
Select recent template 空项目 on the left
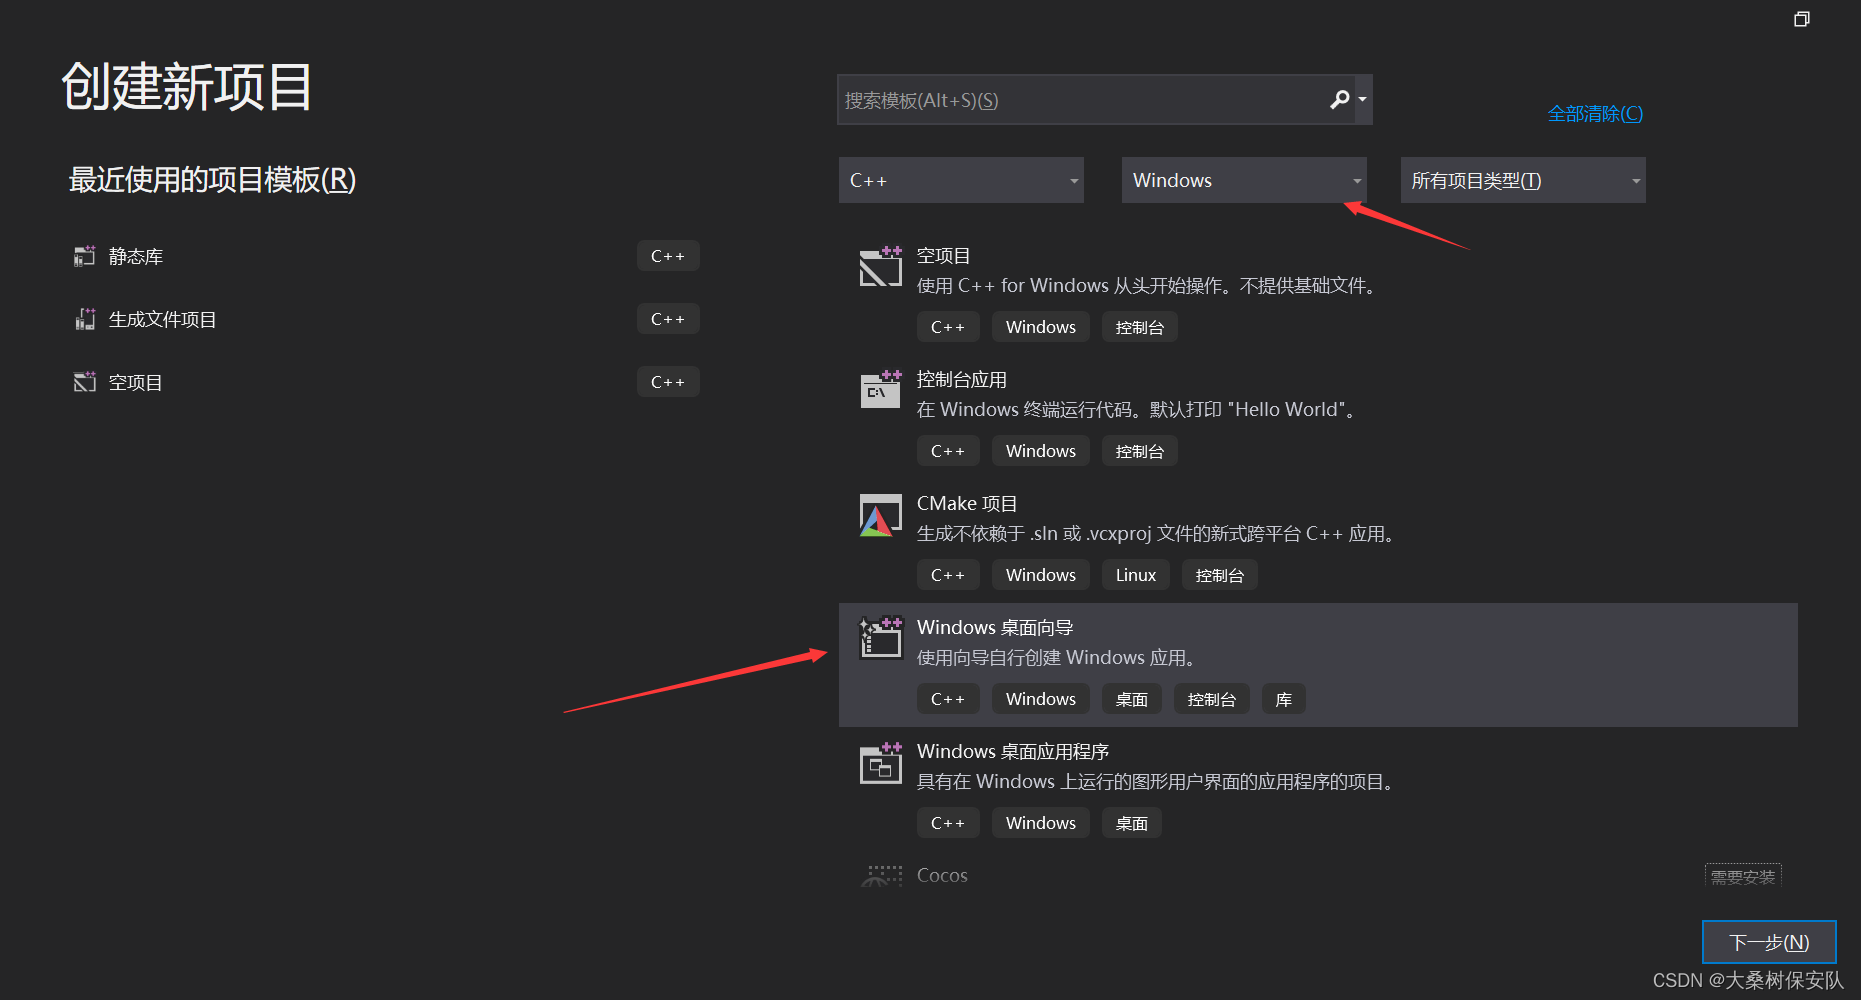click(136, 382)
